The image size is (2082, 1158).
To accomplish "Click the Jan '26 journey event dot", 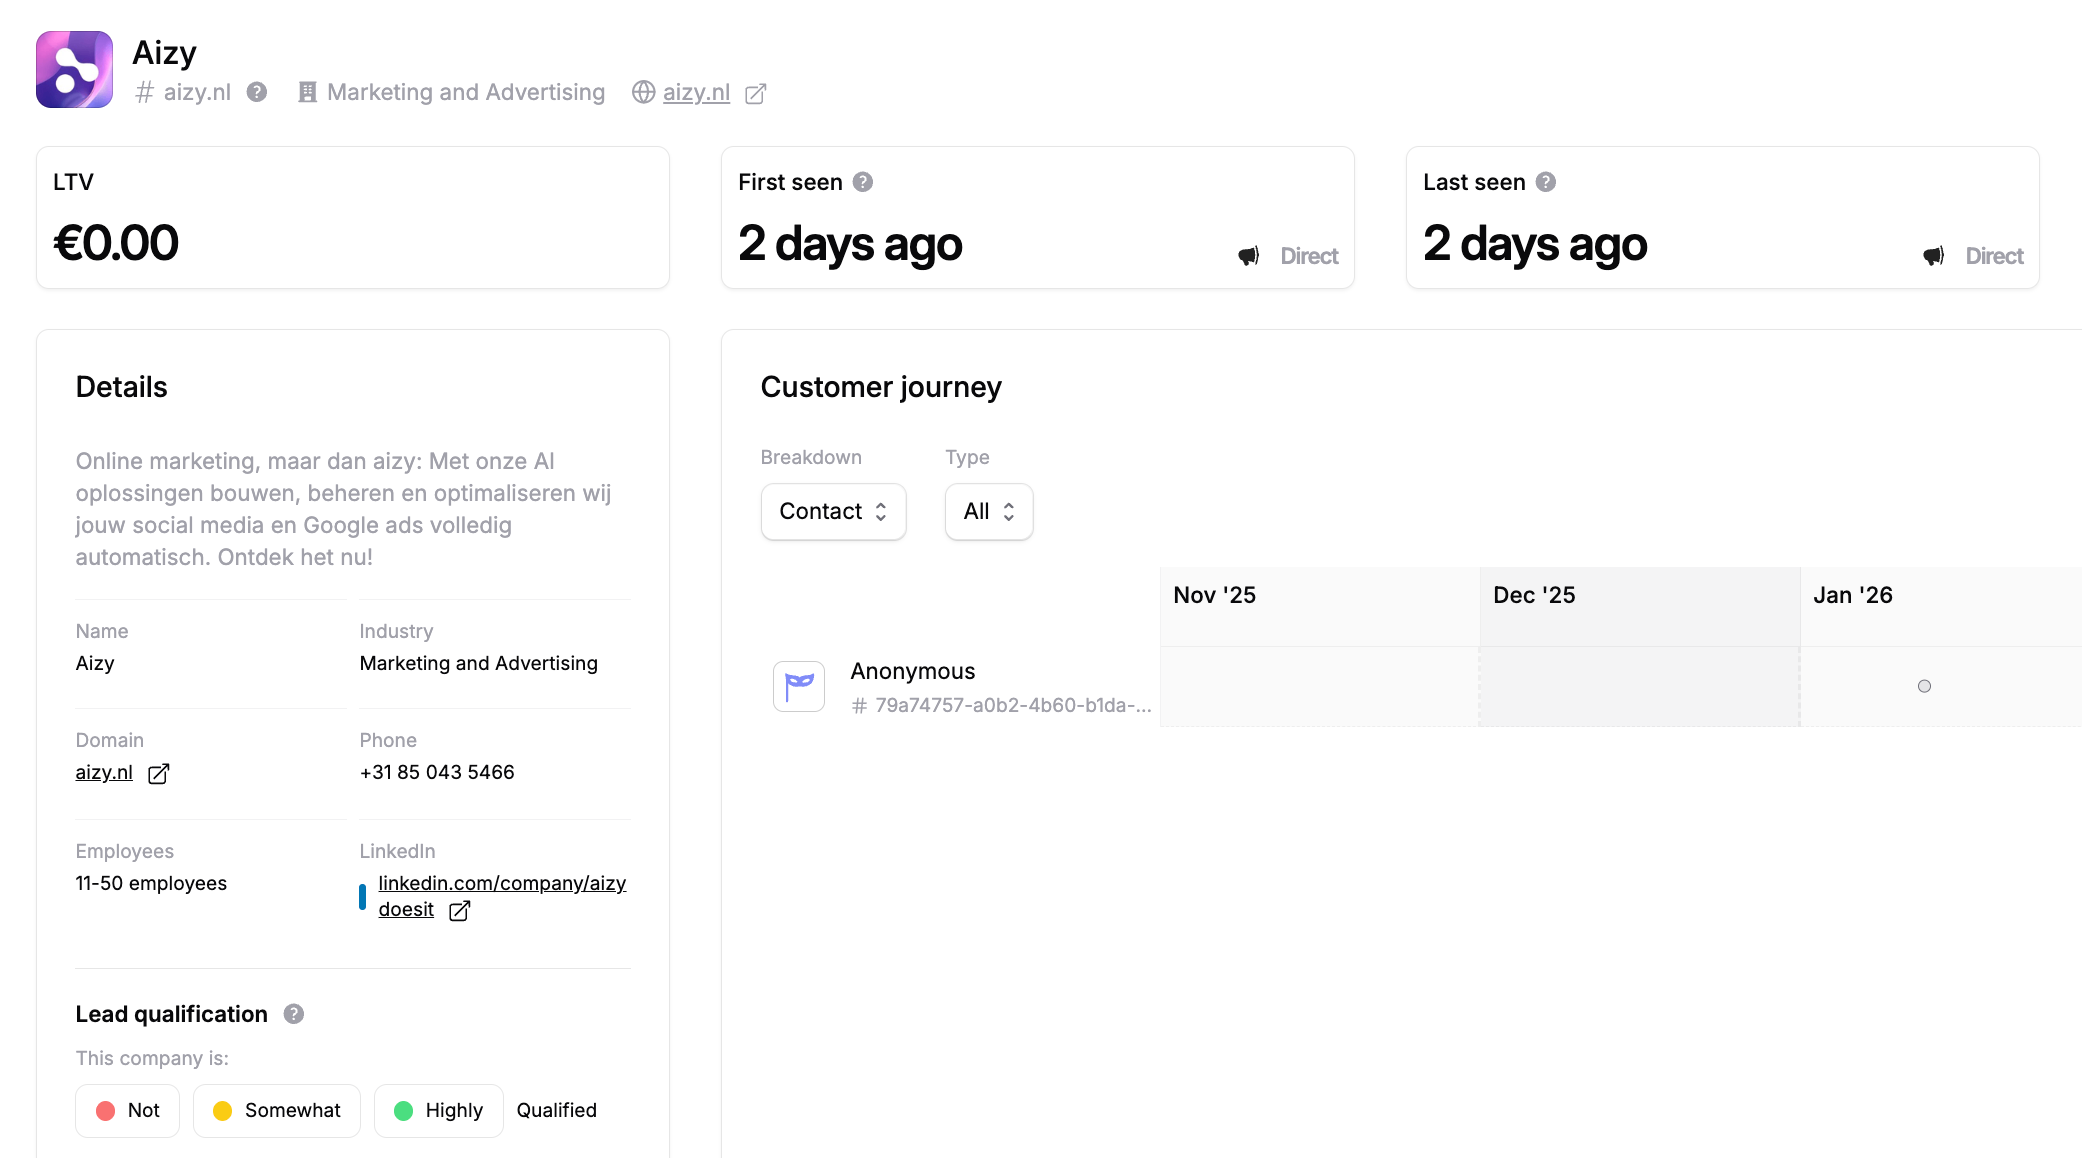I will (1924, 686).
